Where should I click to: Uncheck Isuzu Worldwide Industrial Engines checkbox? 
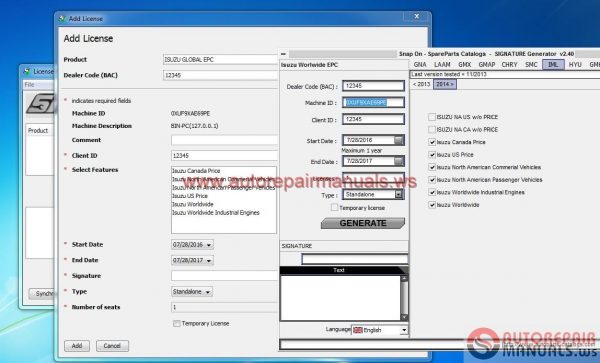tap(432, 192)
